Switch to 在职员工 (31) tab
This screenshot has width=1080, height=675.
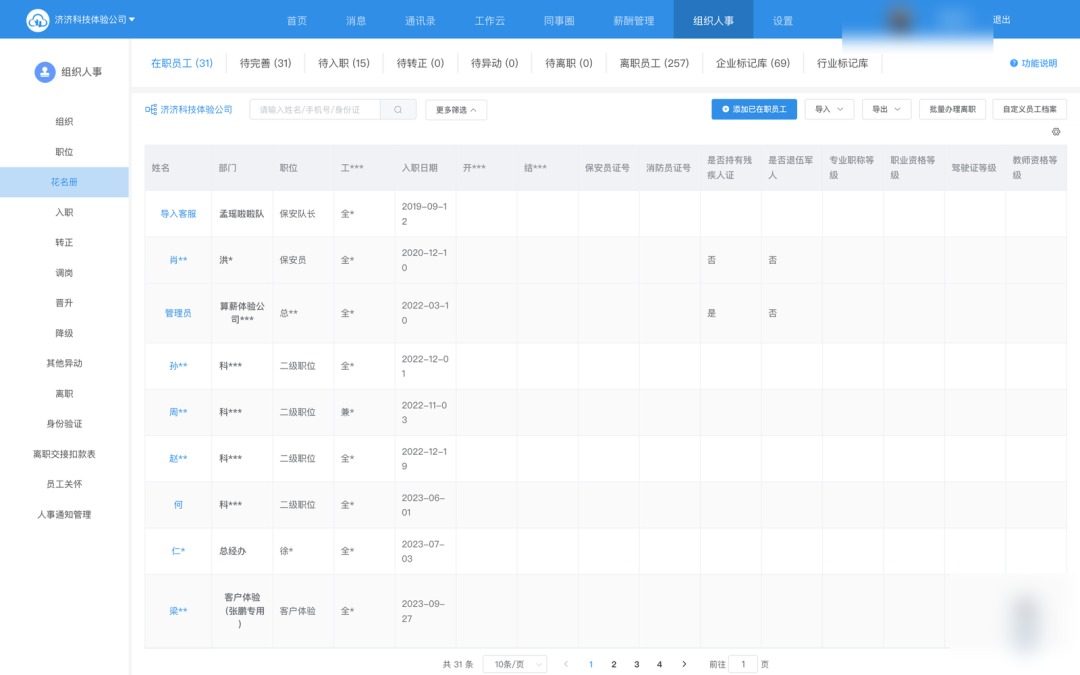pyautogui.click(x=182, y=63)
